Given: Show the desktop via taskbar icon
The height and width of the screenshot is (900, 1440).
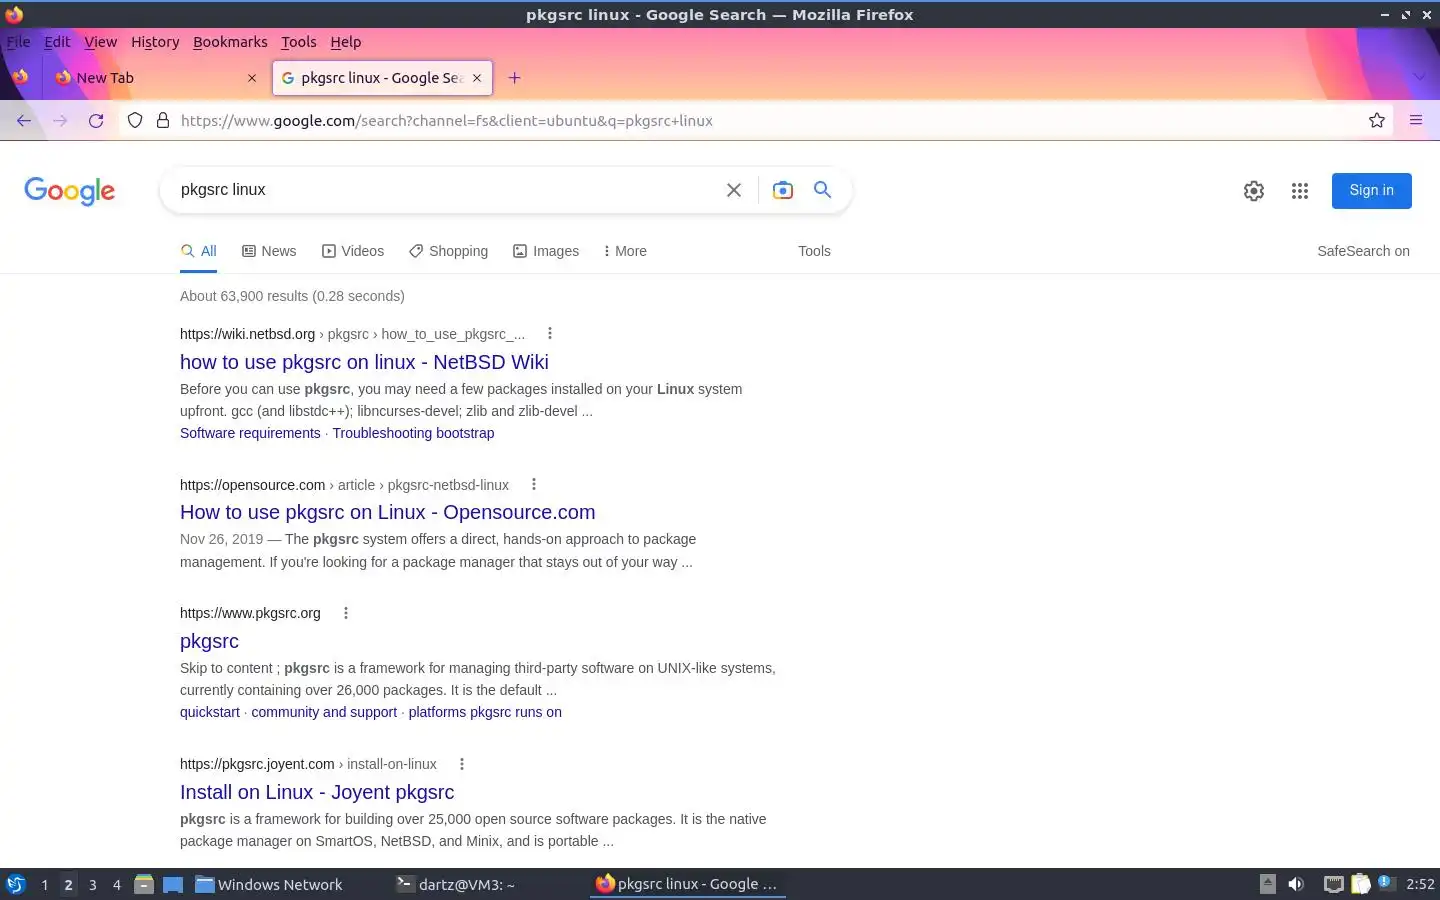Looking at the screenshot, I should point(173,884).
